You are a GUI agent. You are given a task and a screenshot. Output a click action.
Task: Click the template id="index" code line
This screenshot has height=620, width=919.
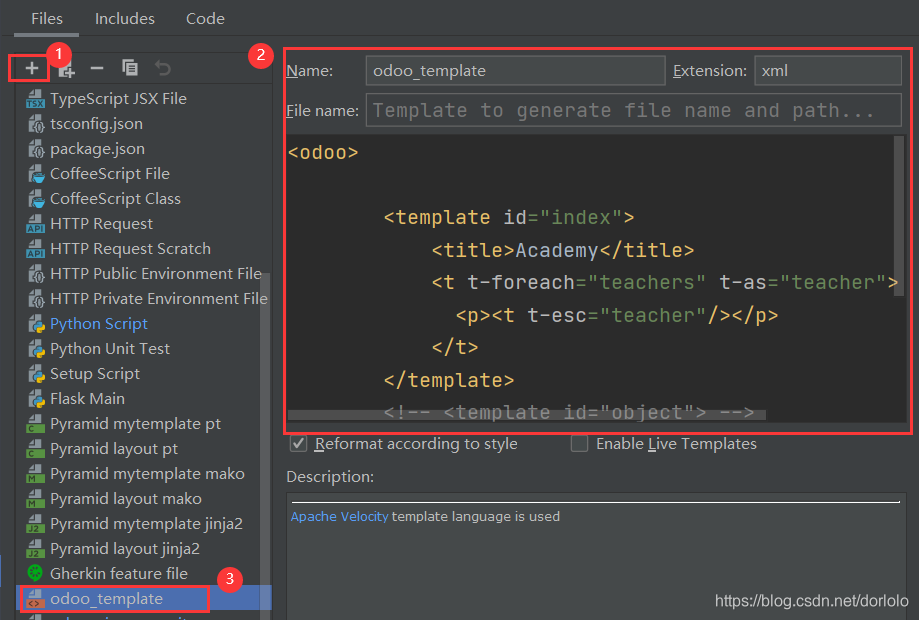coord(509,217)
